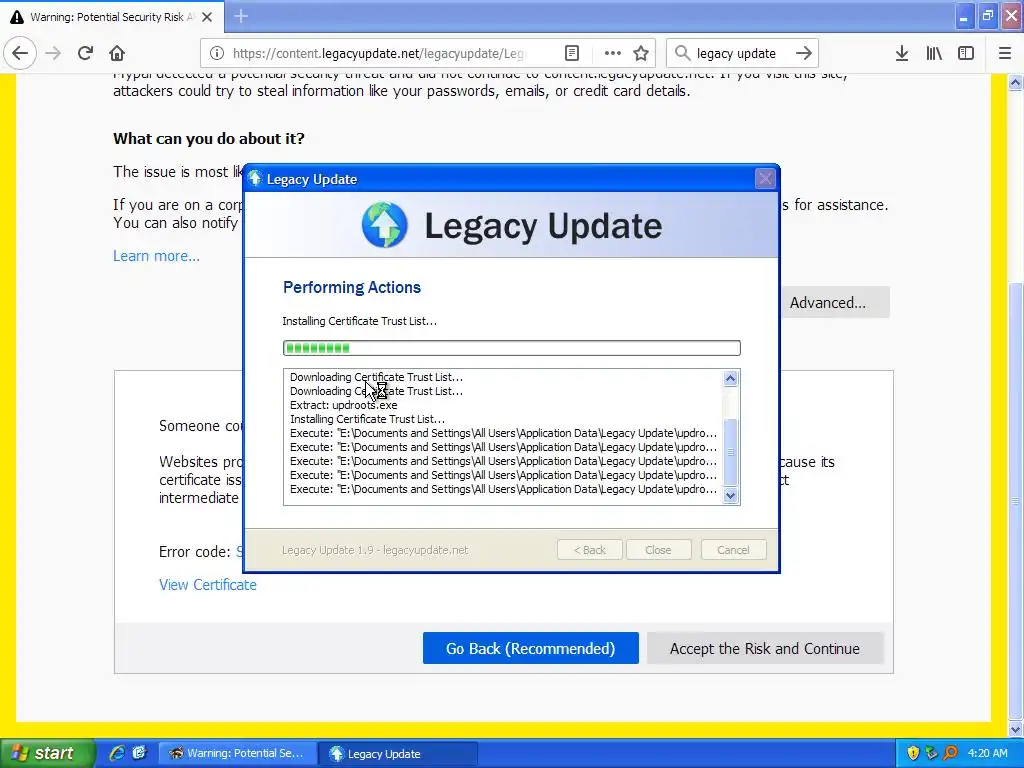This screenshot has height=768, width=1024.
Task: Toggle reader view icon
Action: click(572, 53)
